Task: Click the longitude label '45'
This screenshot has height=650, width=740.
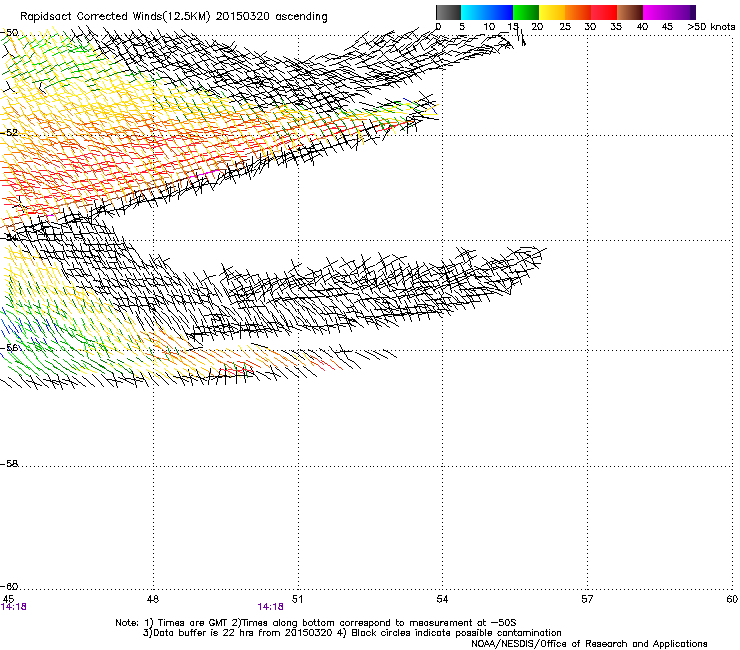Action: coord(8,599)
